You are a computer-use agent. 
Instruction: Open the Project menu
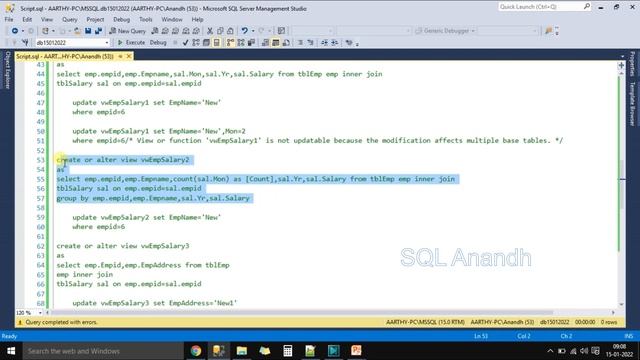[95, 19]
